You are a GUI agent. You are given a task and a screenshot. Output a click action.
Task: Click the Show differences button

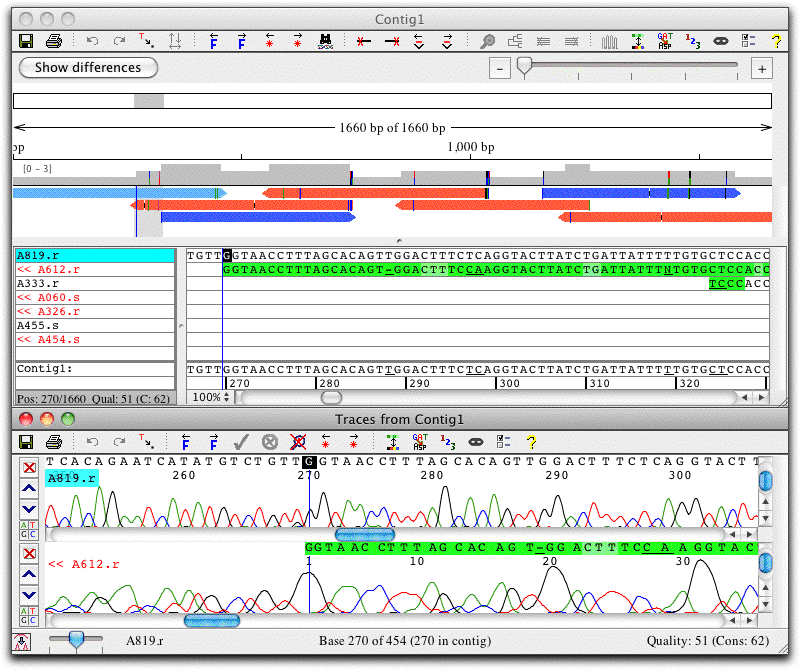click(x=88, y=67)
